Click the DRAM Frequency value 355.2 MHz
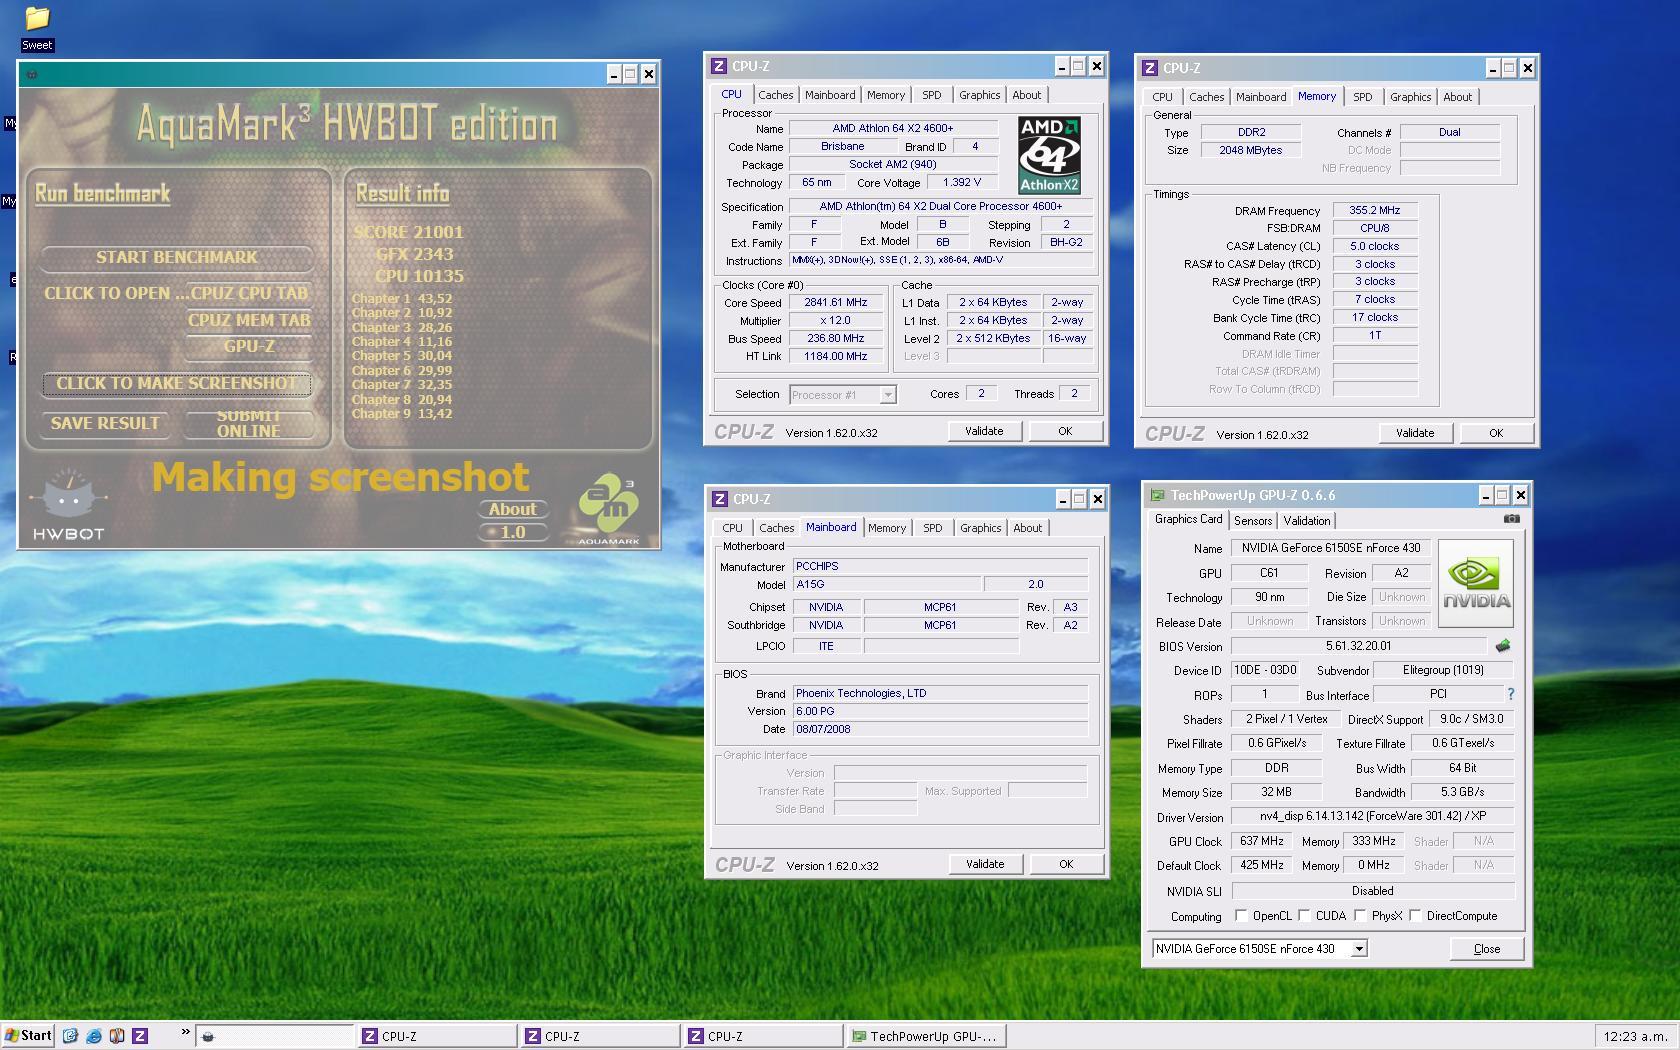Screen dimensions: 1680x1050 pyautogui.click(x=1374, y=211)
